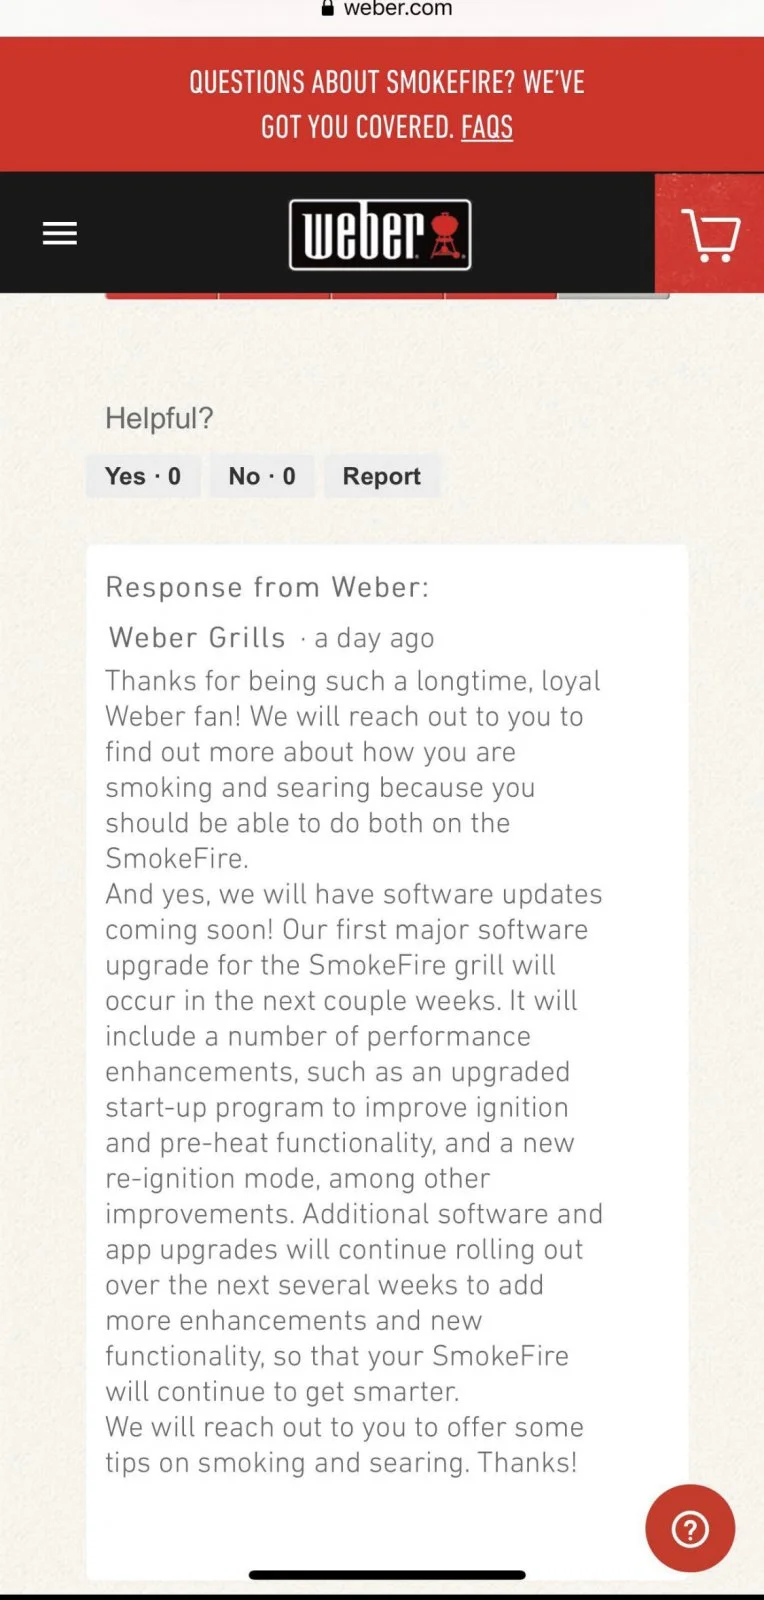764x1600 pixels.
Task: Click the paragraph starting 'Thanks for being'
Action: click(353, 769)
